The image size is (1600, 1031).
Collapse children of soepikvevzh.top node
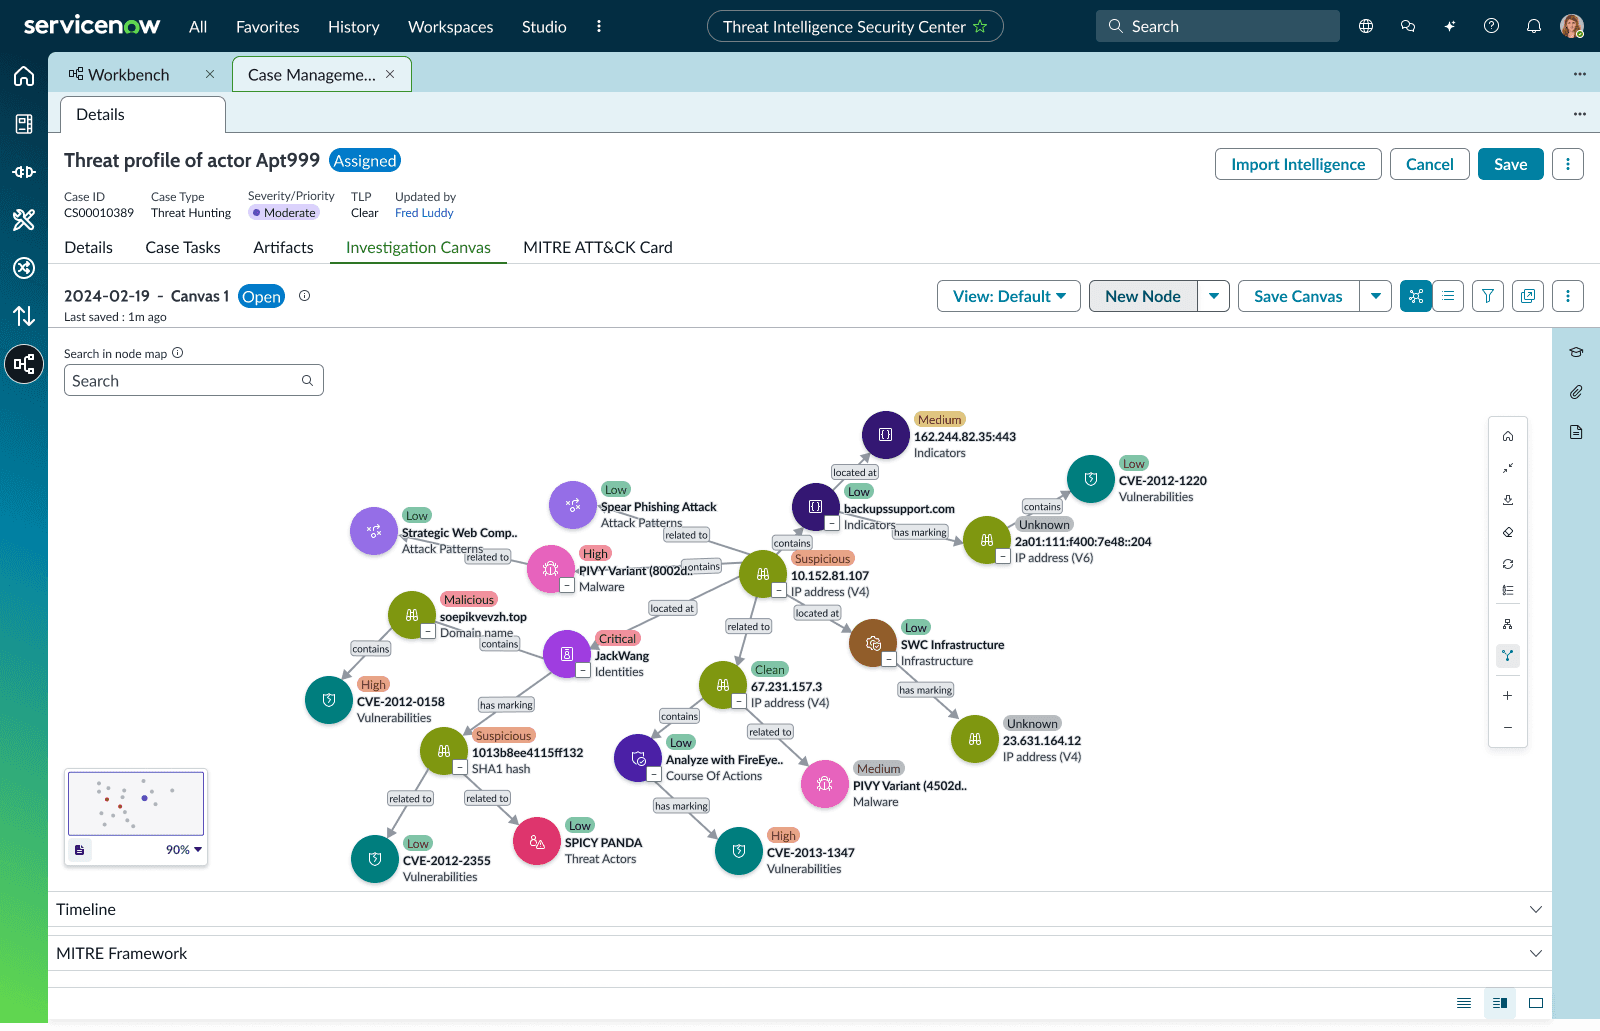428,632
